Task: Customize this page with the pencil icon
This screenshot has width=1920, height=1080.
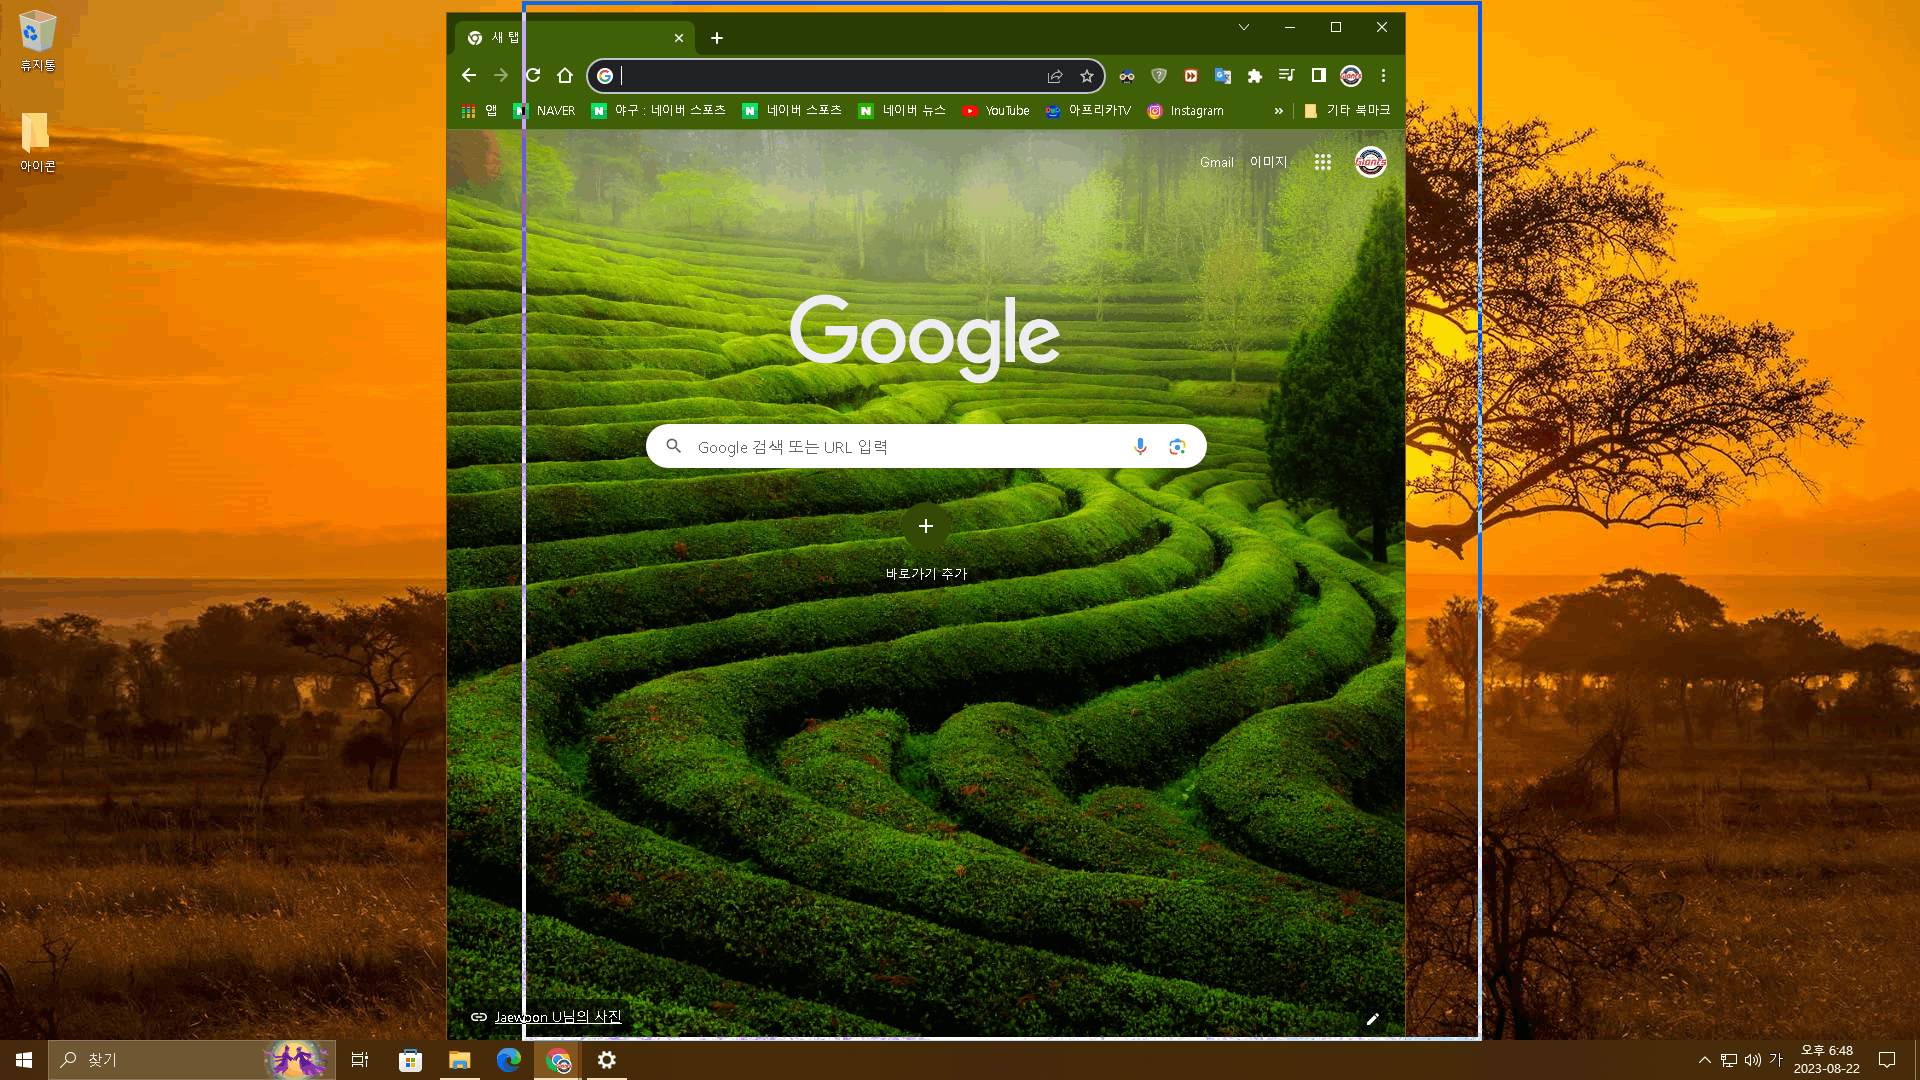Action: coord(1372,1019)
